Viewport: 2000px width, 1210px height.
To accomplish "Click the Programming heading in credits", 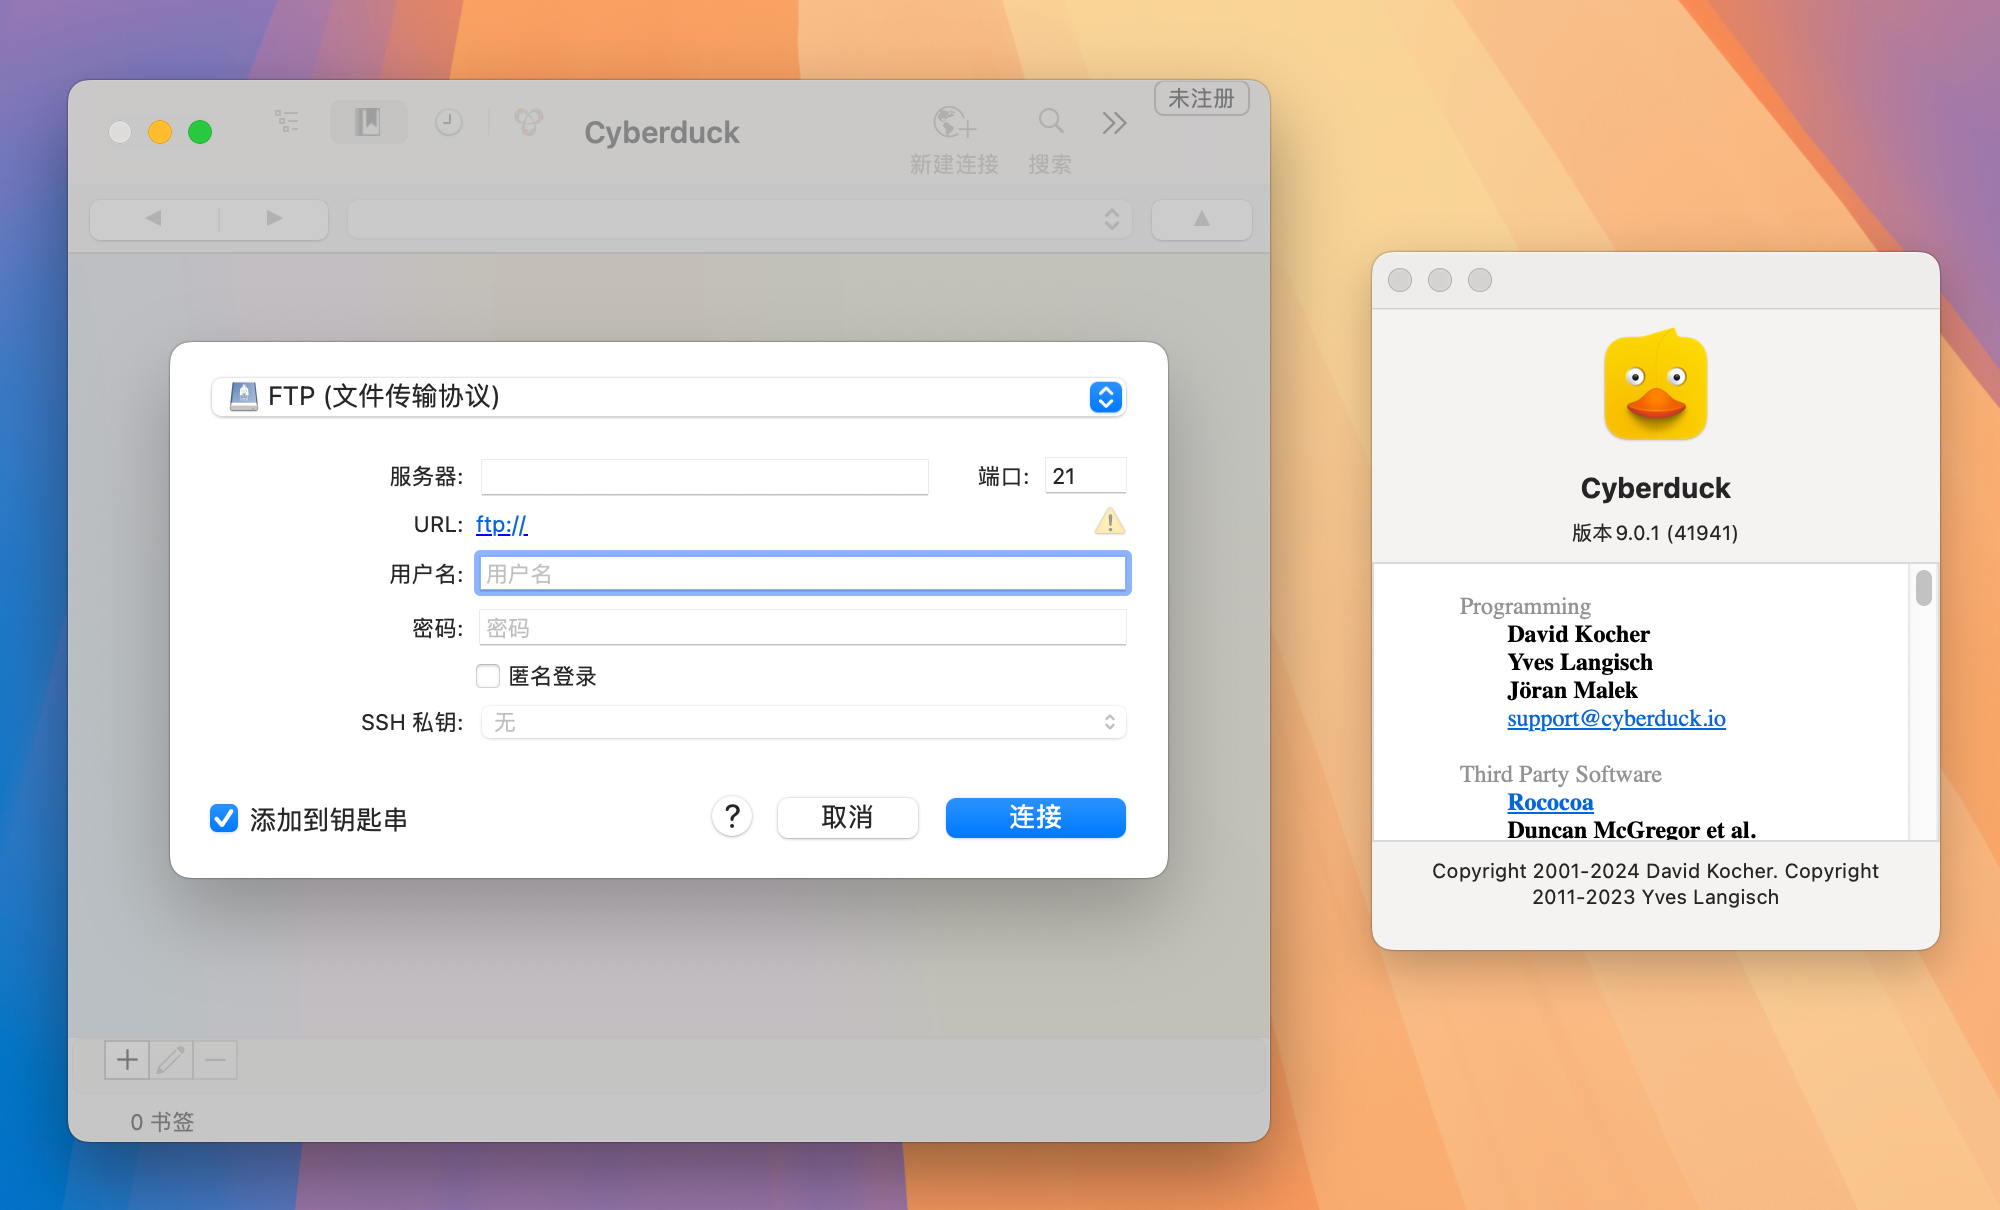I will [1525, 606].
